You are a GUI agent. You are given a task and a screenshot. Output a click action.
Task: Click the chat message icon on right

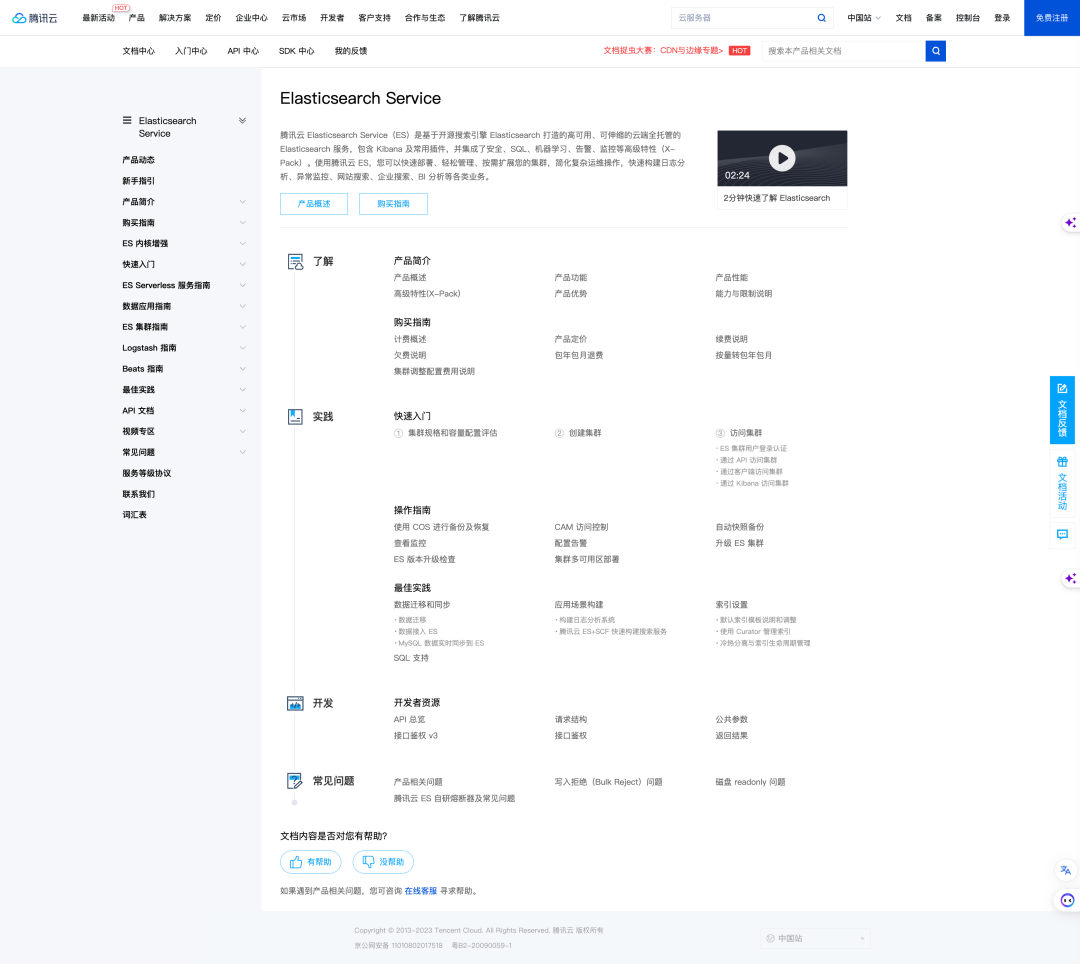1062,534
